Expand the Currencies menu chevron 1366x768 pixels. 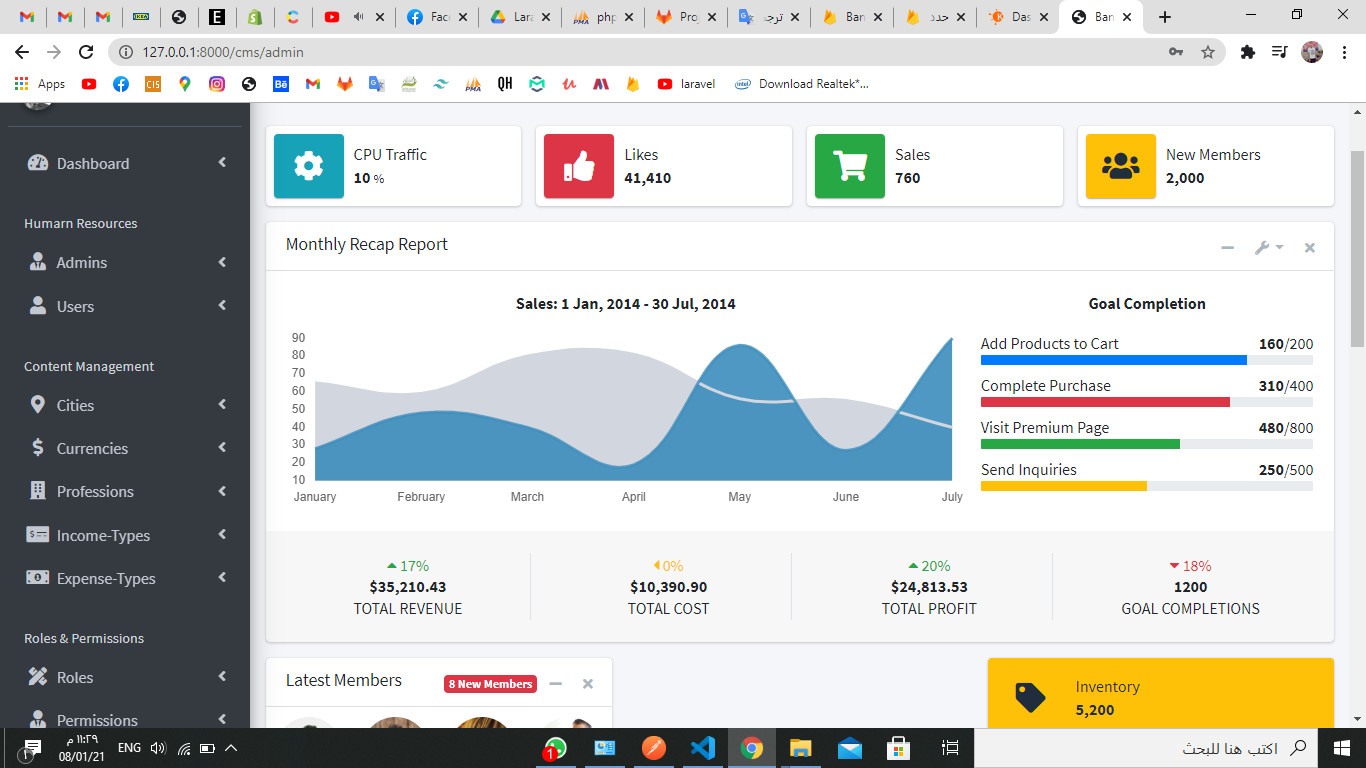(222, 447)
